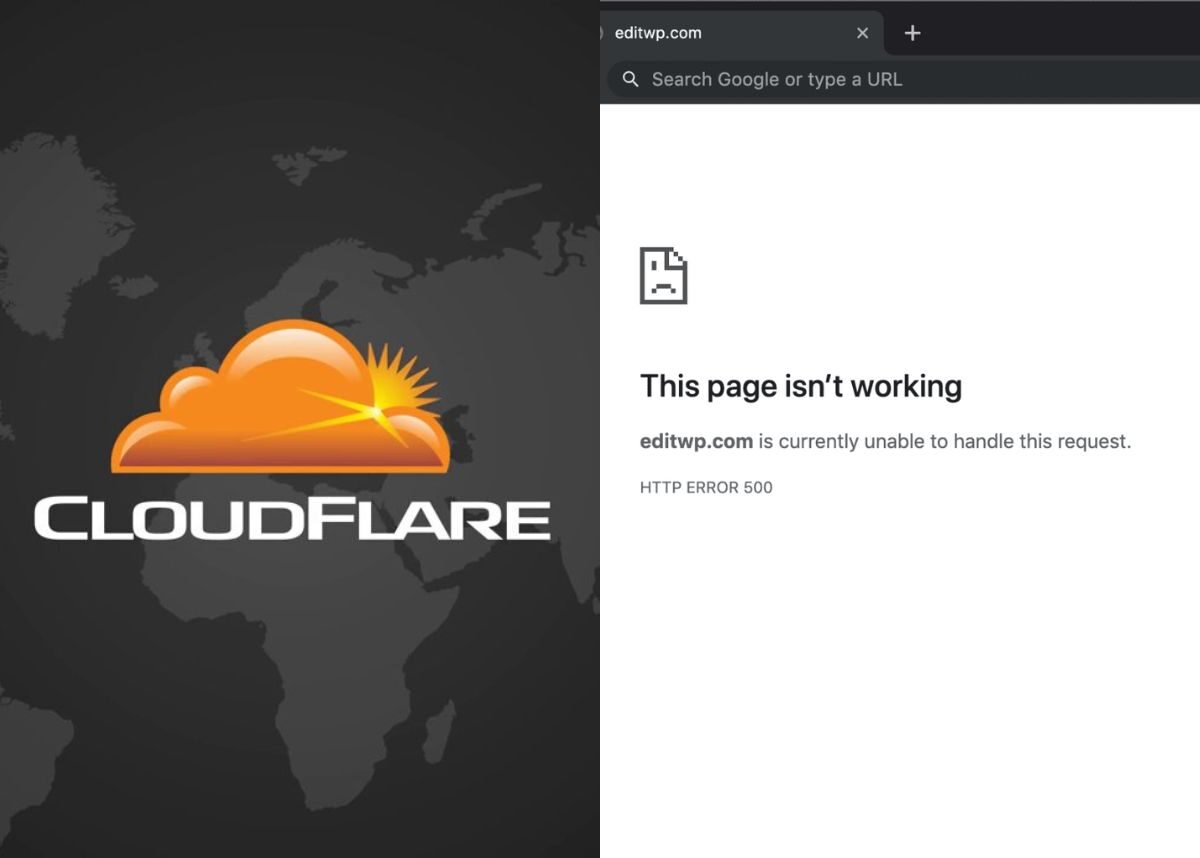
Task: Select the HTTP ERROR 500 text
Action: tap(706, 488)
